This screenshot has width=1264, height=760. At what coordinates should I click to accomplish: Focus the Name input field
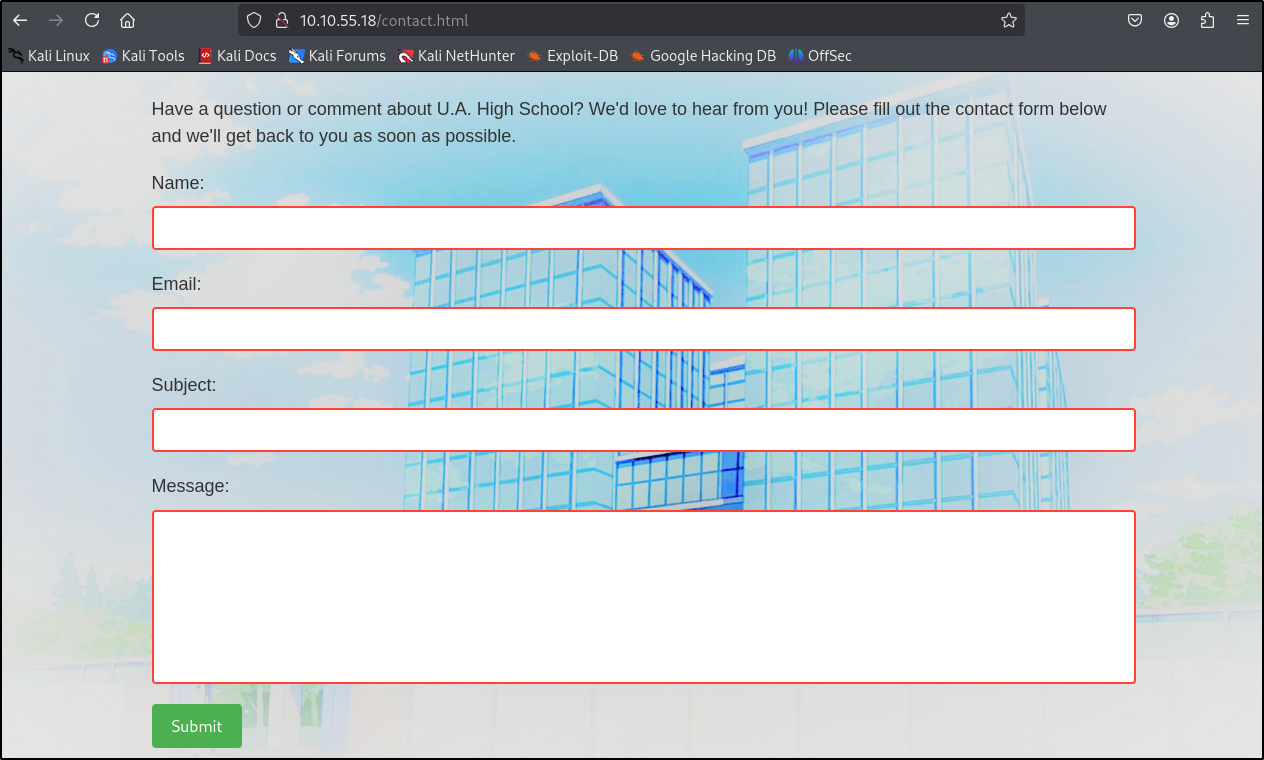coord(643,228)
